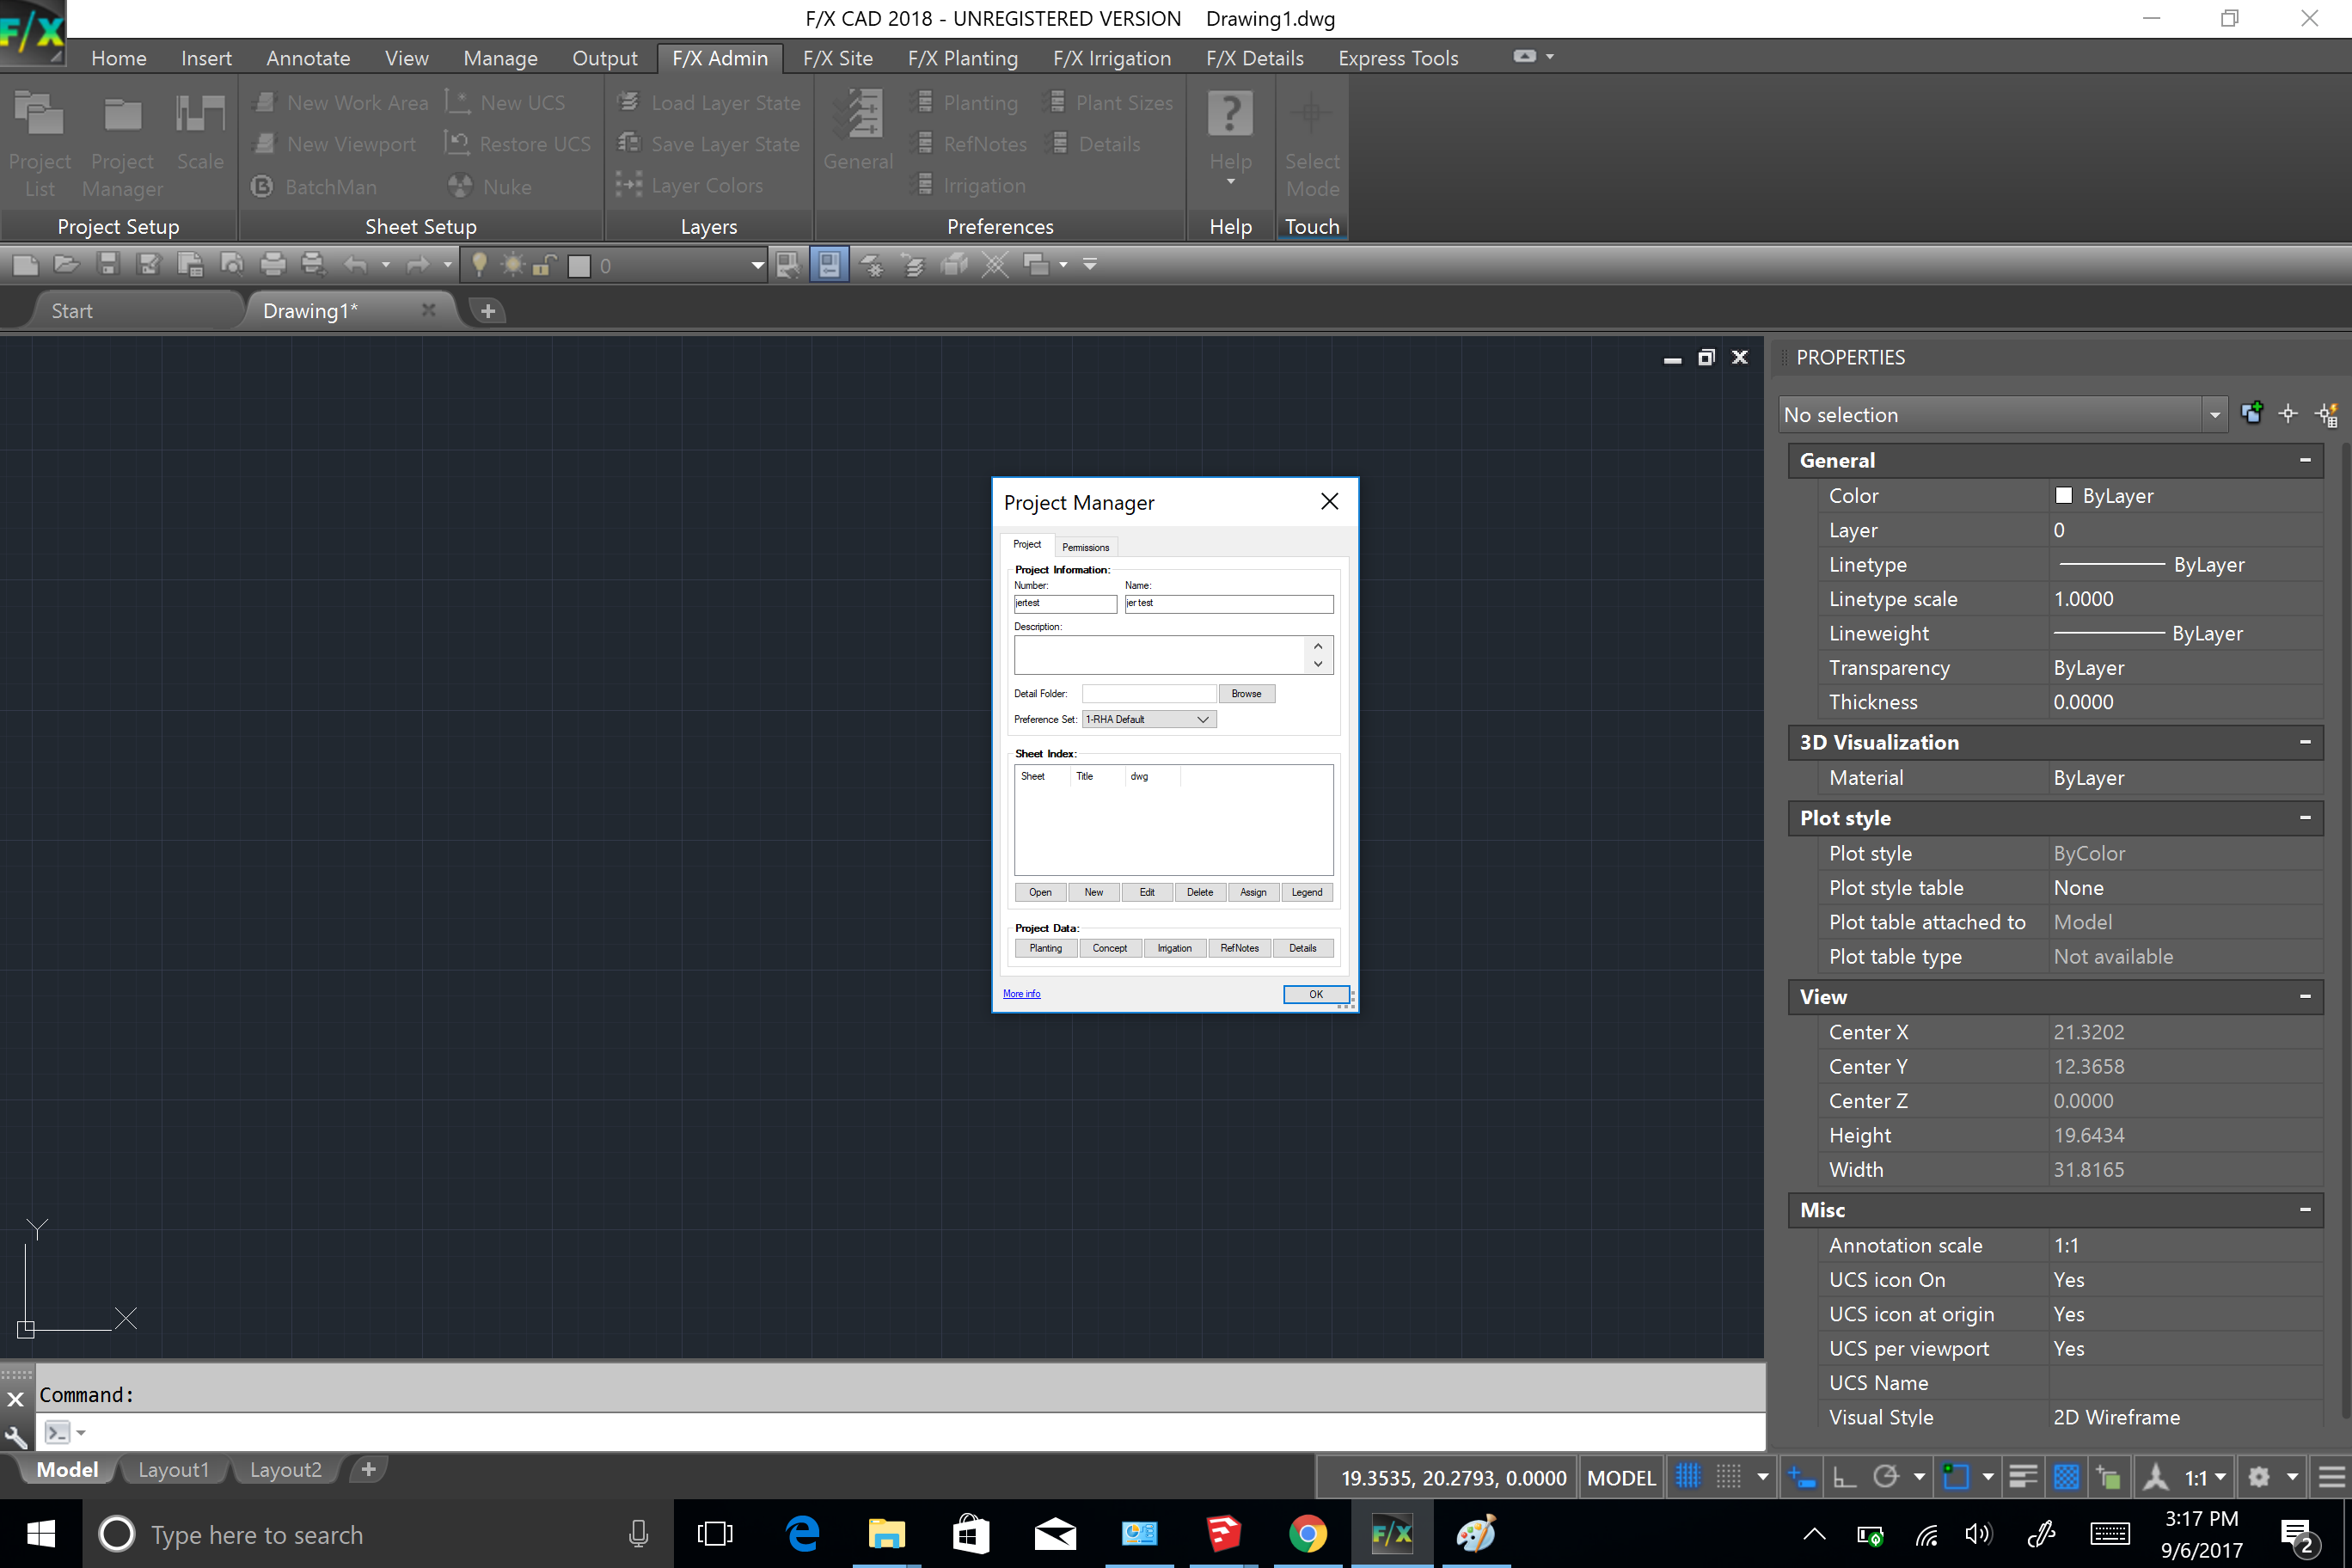Click the Save icon in quick toolbar
Screen dimensions: 2352x1568
click(107, 265)
